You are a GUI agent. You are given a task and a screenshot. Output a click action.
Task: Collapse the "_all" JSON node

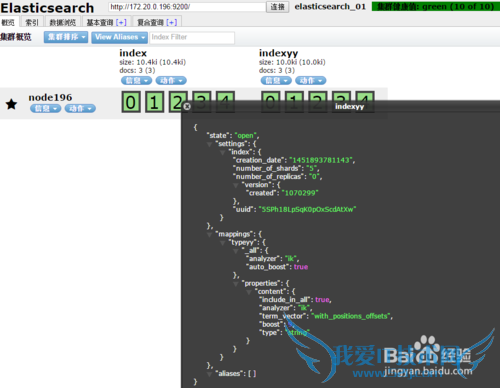236,251
